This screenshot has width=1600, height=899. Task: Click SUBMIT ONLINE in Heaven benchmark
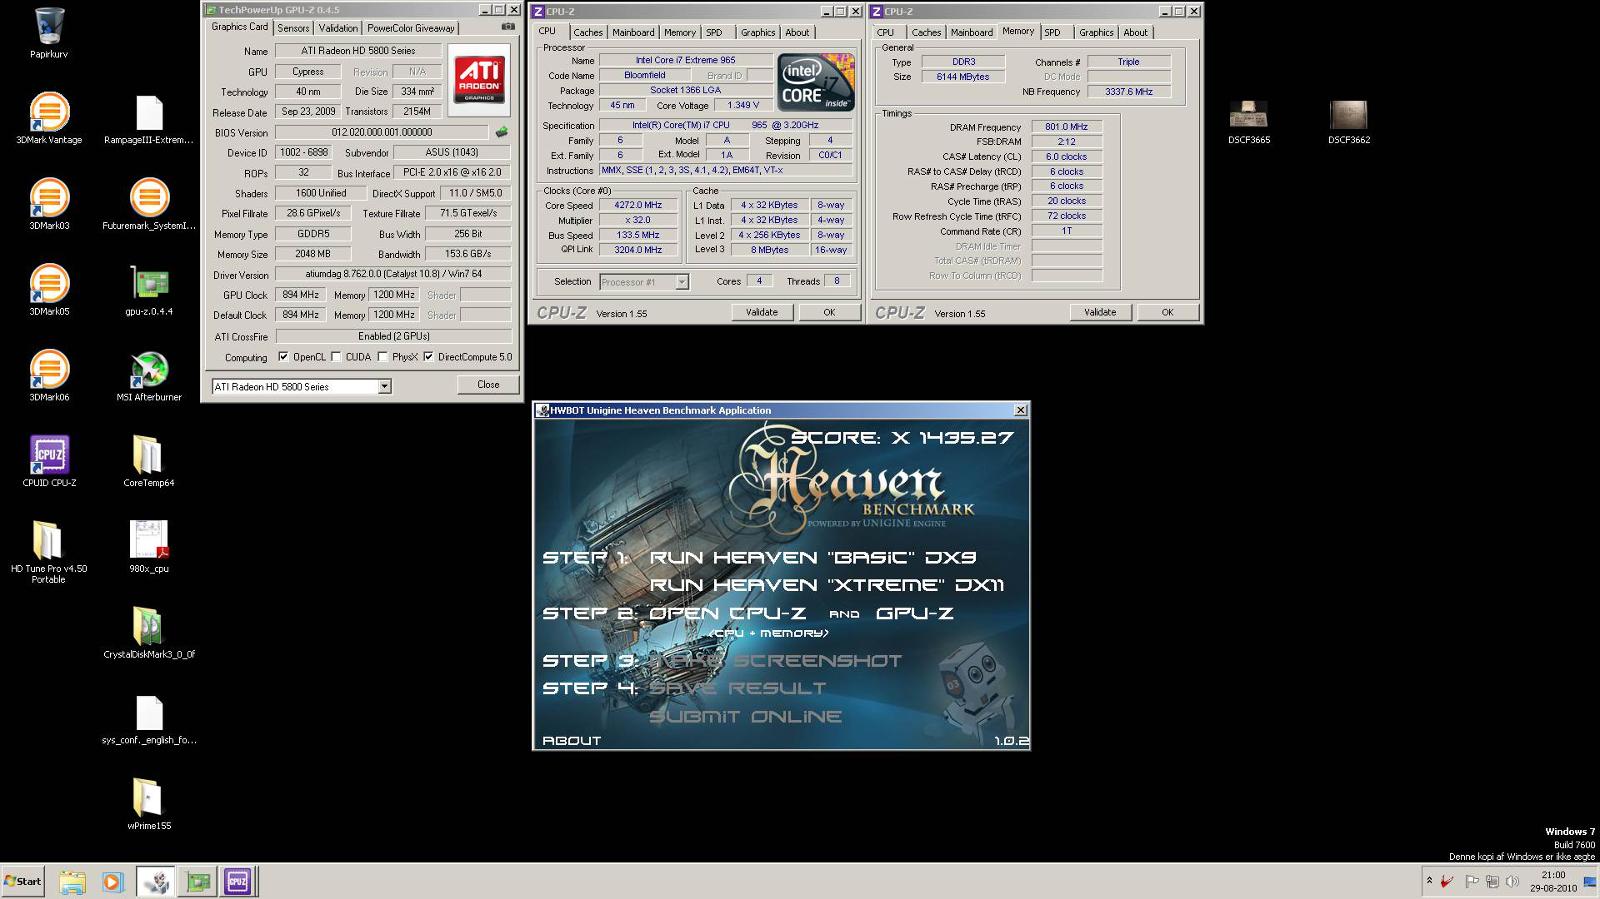tap(745, 716)
